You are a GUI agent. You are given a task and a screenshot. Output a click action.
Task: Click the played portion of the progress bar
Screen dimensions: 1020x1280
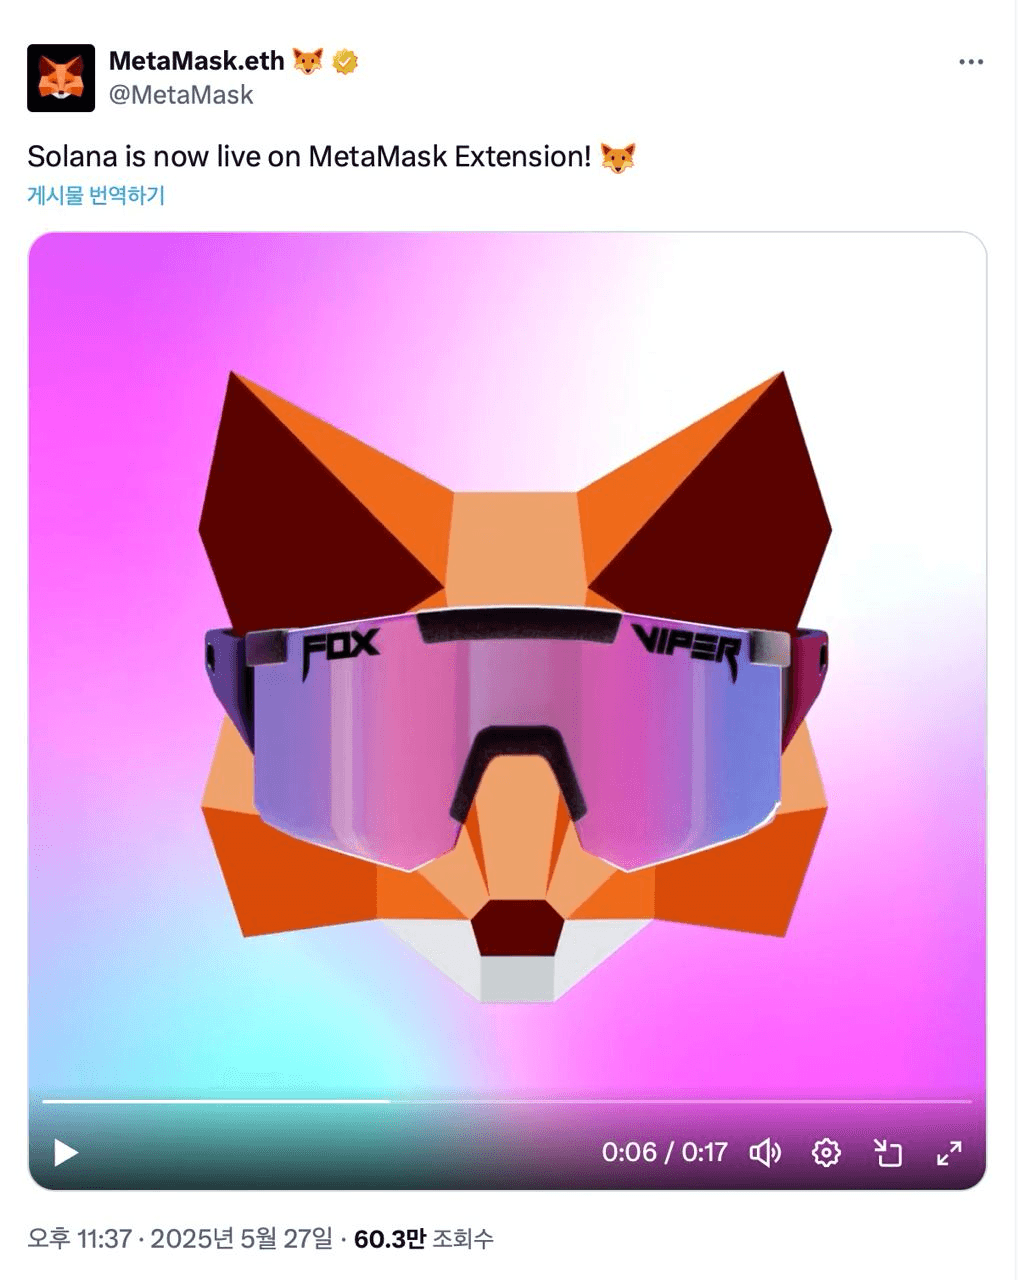click(x=215, y=1101)
